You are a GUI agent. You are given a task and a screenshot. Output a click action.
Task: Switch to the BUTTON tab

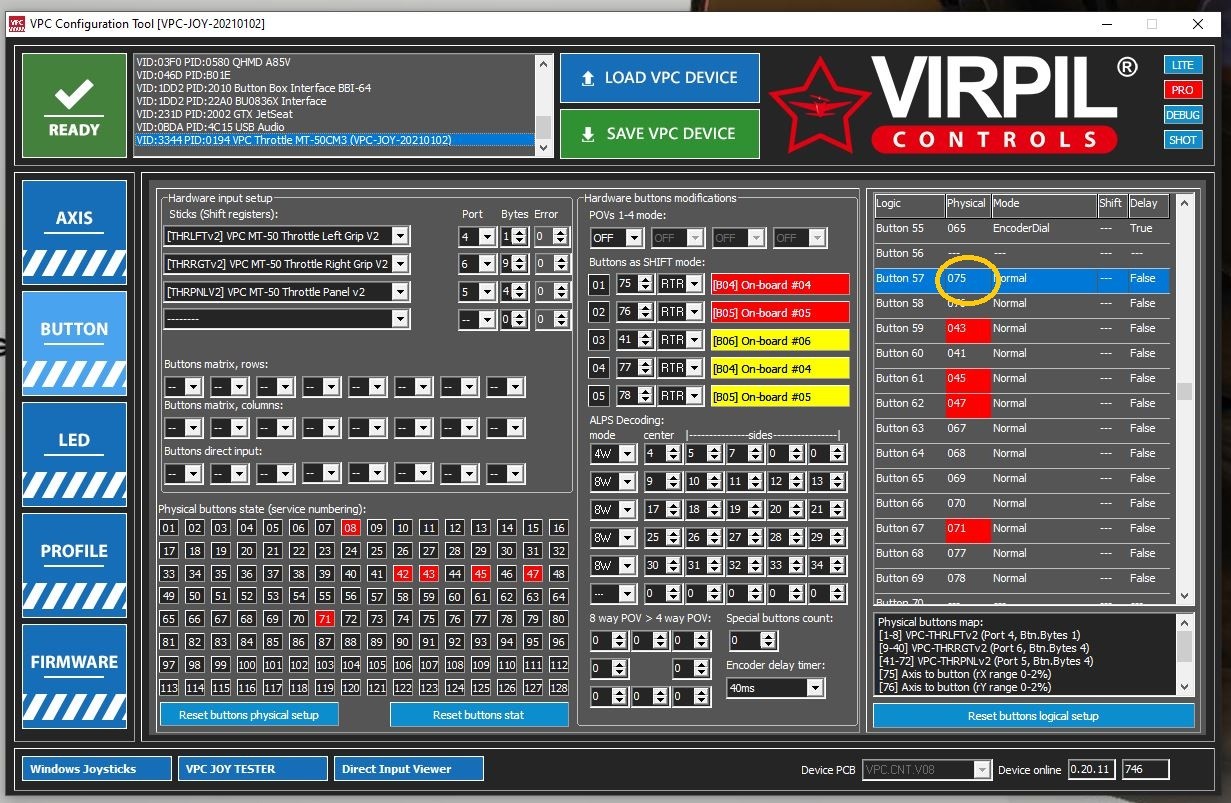pyautogui.click(x=74, y=343)
